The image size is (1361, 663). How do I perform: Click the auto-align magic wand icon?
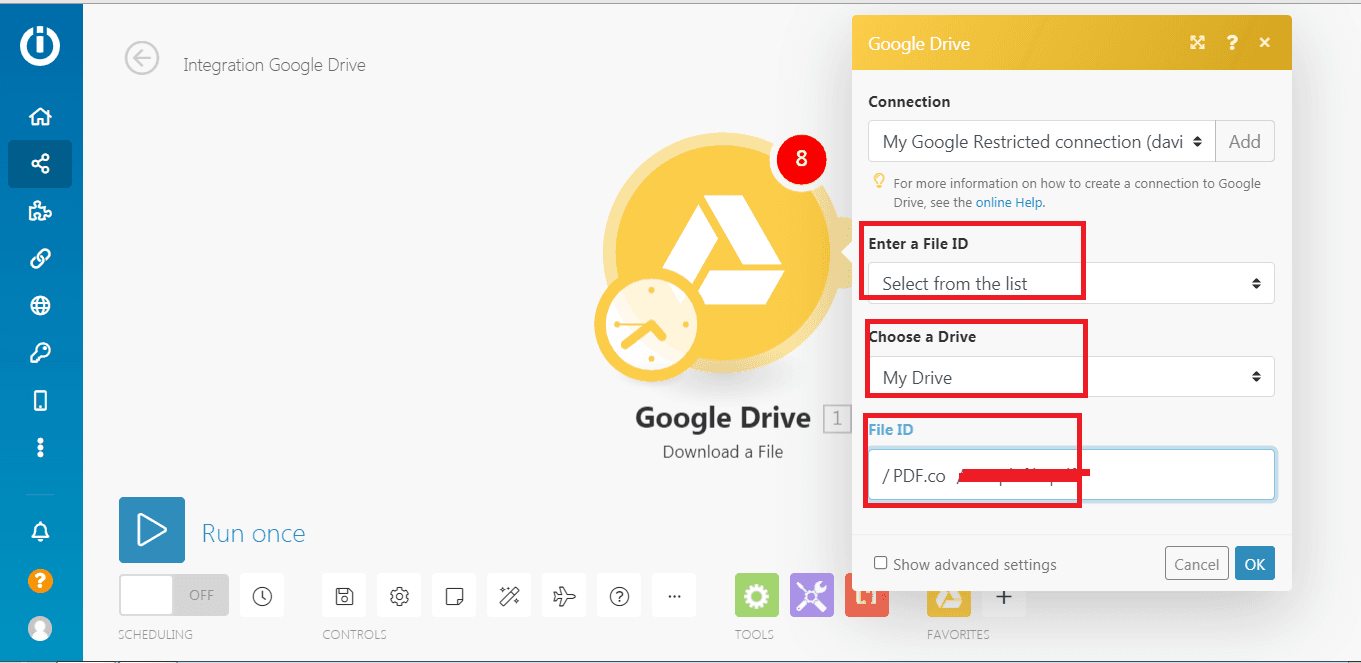click(x=509, y=596)
